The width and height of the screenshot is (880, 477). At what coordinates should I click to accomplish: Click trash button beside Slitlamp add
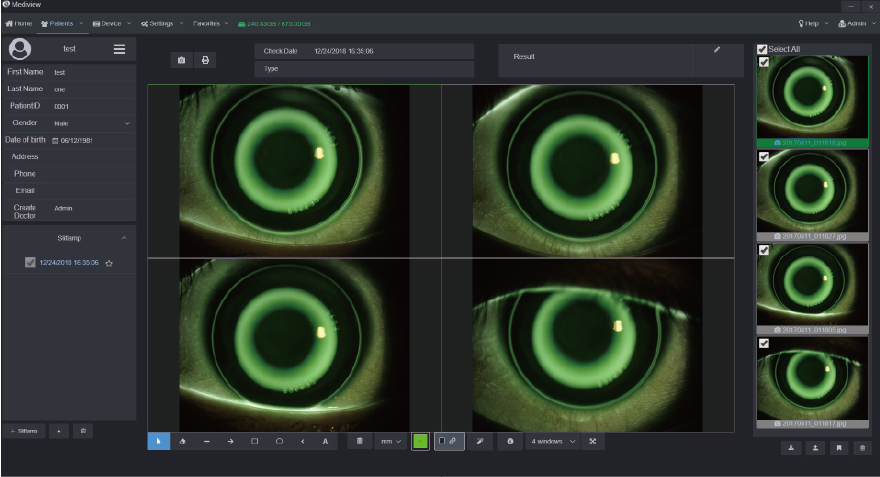click(83, 431)
